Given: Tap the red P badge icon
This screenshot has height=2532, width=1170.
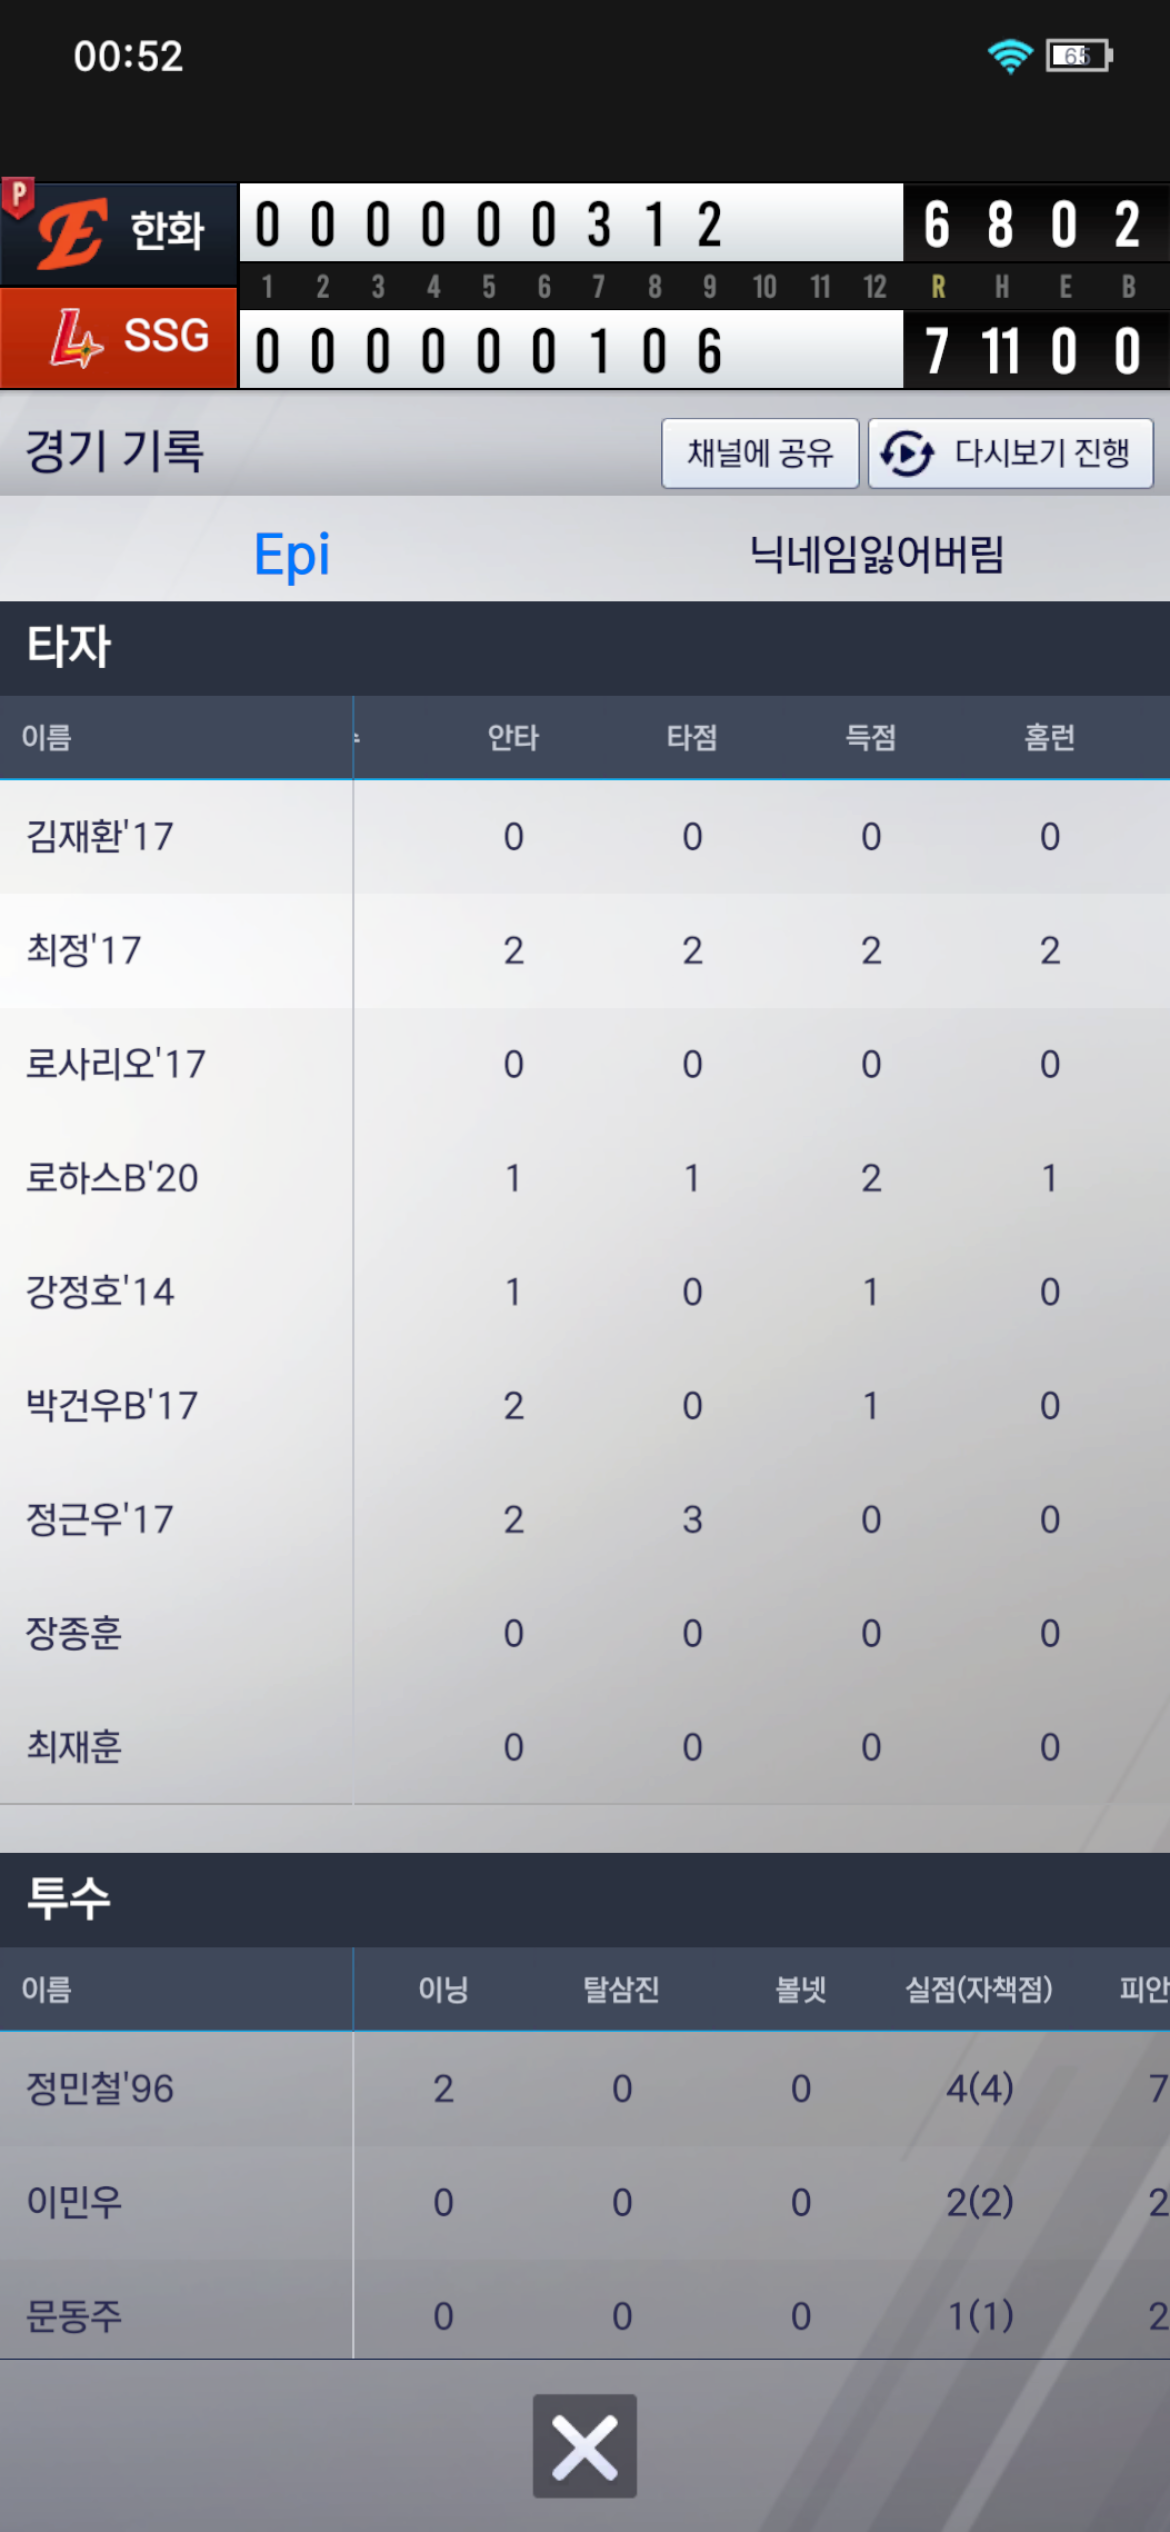Looking at the screenshot, I should pyautogui.click(x=18, y=196).
